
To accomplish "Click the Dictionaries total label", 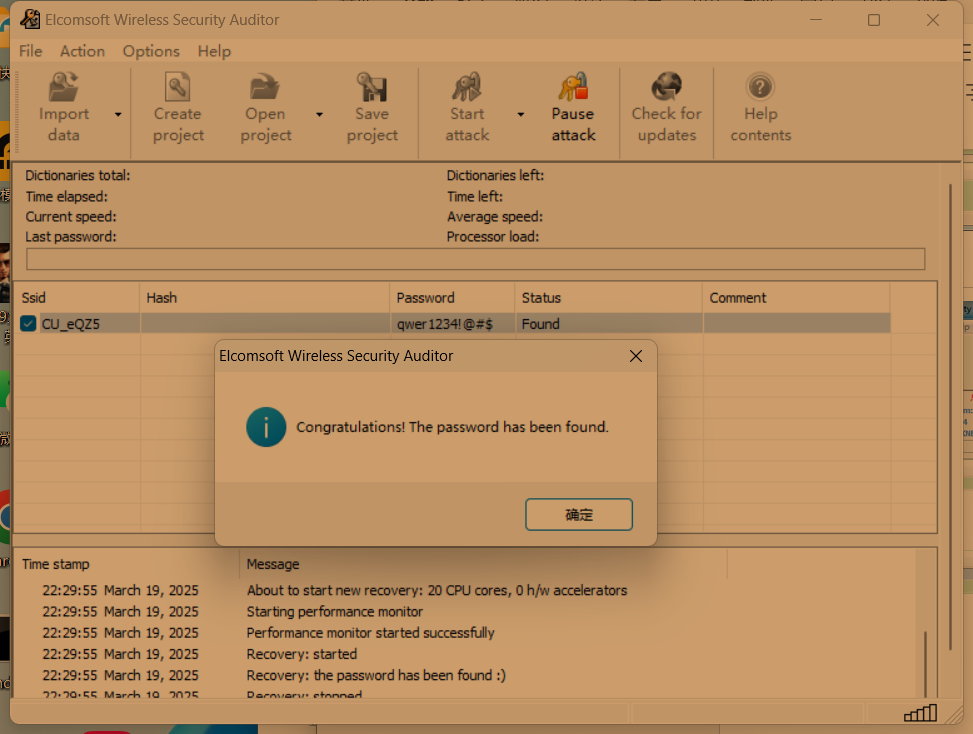I will (x=78, y=176).
